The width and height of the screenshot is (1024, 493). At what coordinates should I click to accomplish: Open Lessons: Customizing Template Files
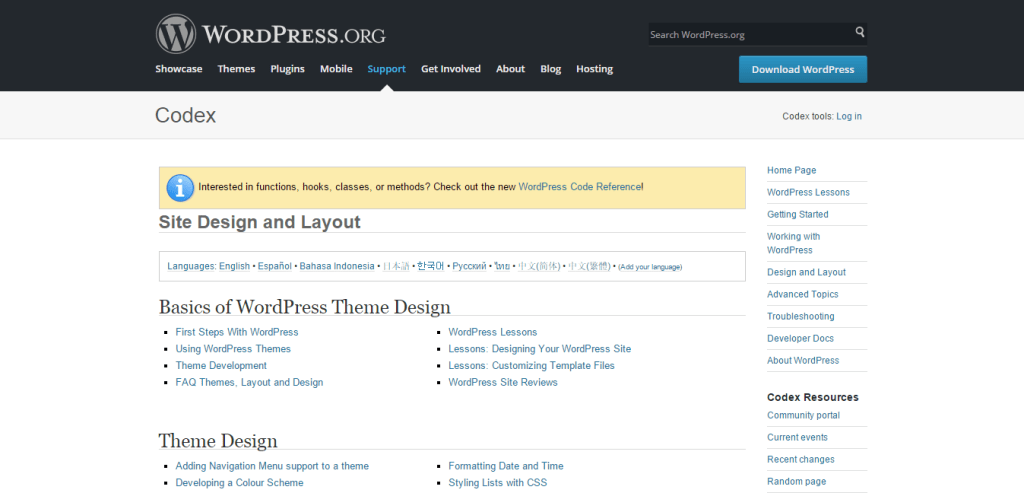click(532, 366)
